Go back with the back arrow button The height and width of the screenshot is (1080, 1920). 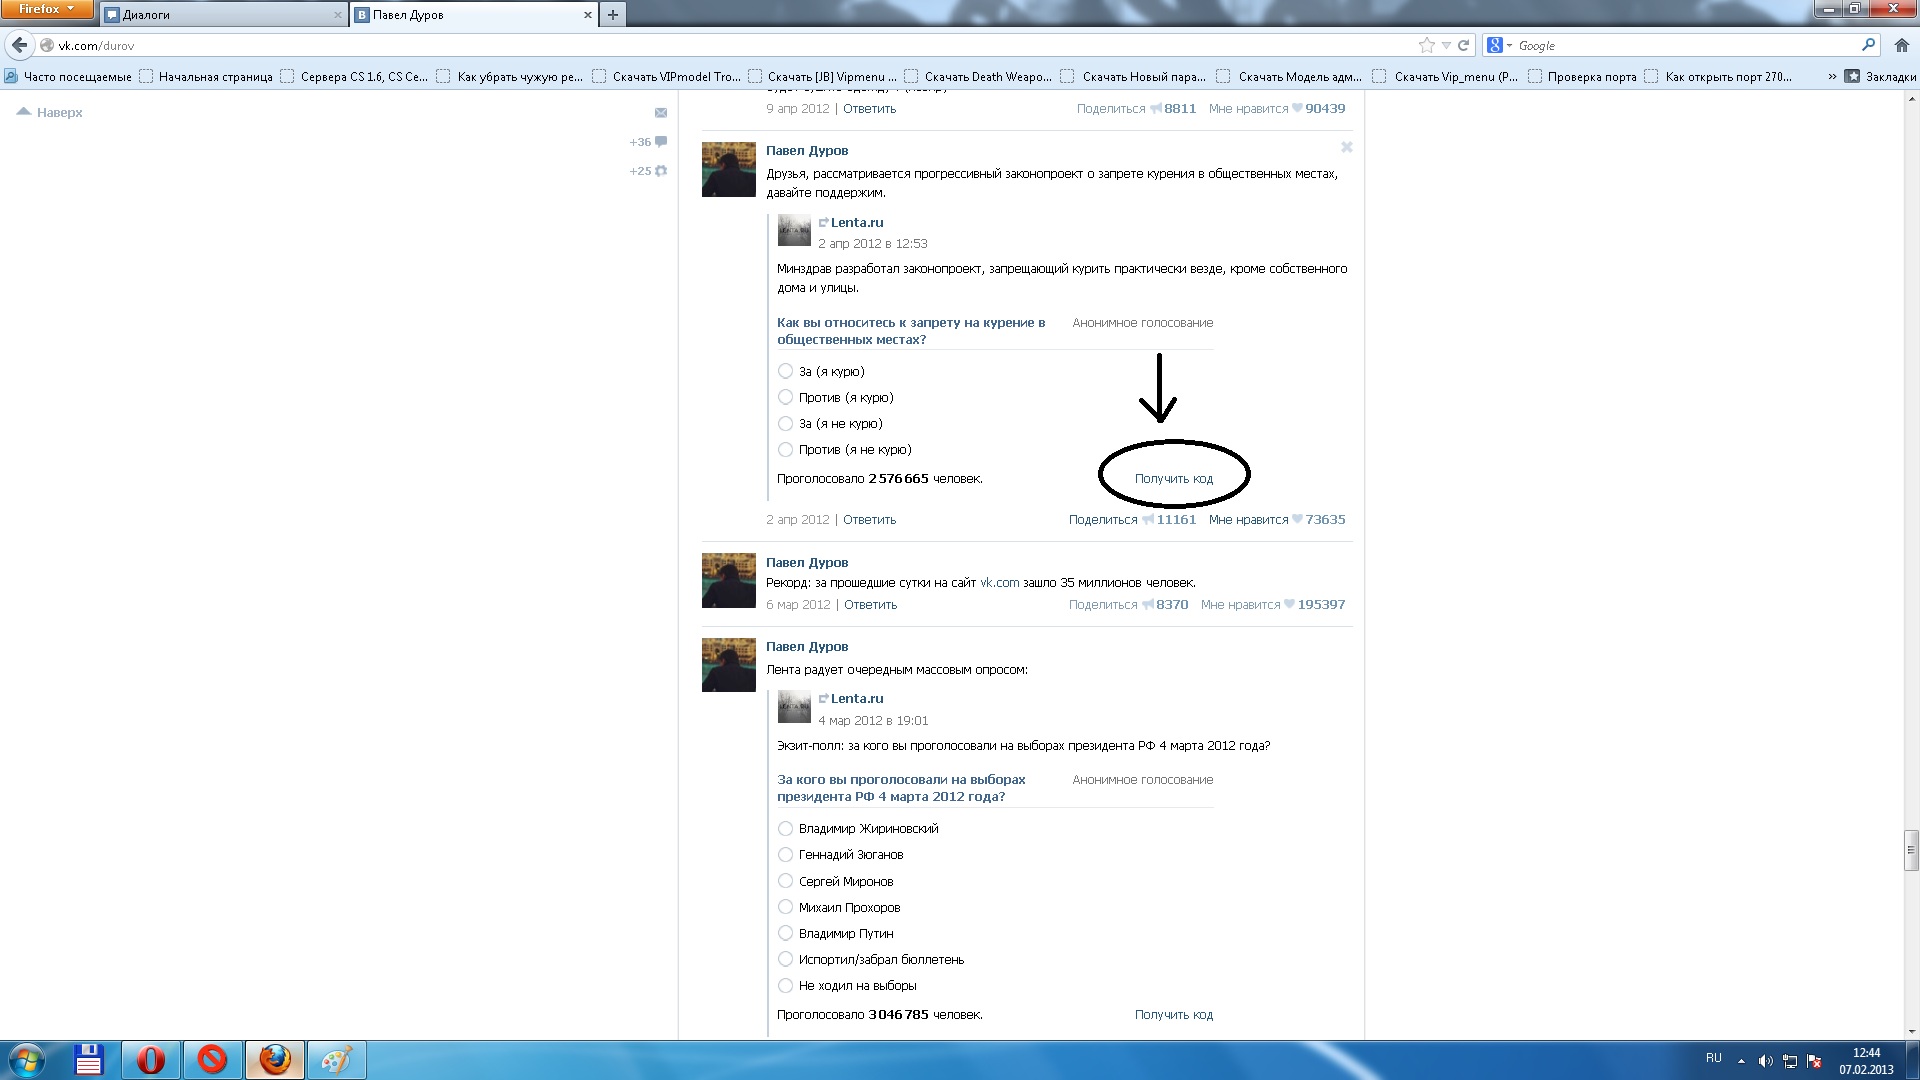[19, 45]
